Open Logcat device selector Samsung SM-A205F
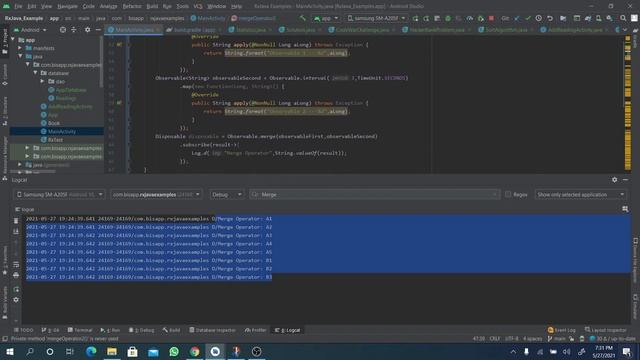 point(60,195)
